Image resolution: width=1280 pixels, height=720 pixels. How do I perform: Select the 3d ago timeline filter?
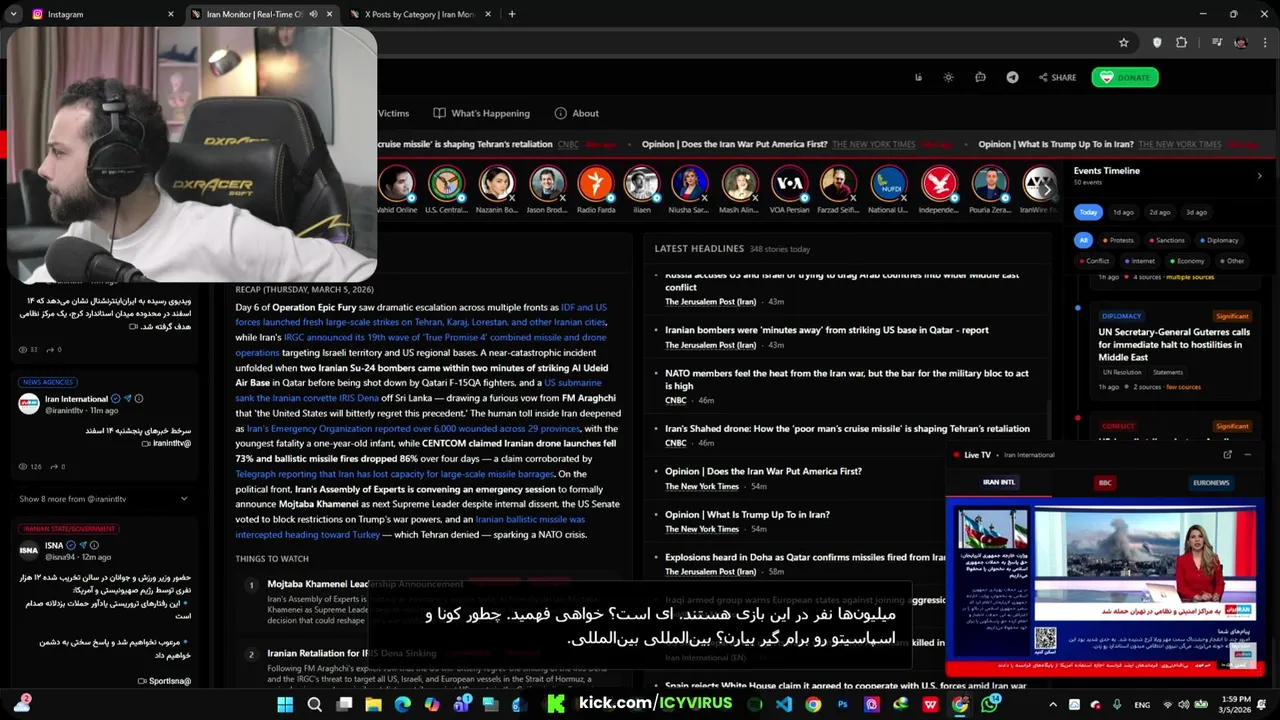(x=1196, y=212)
